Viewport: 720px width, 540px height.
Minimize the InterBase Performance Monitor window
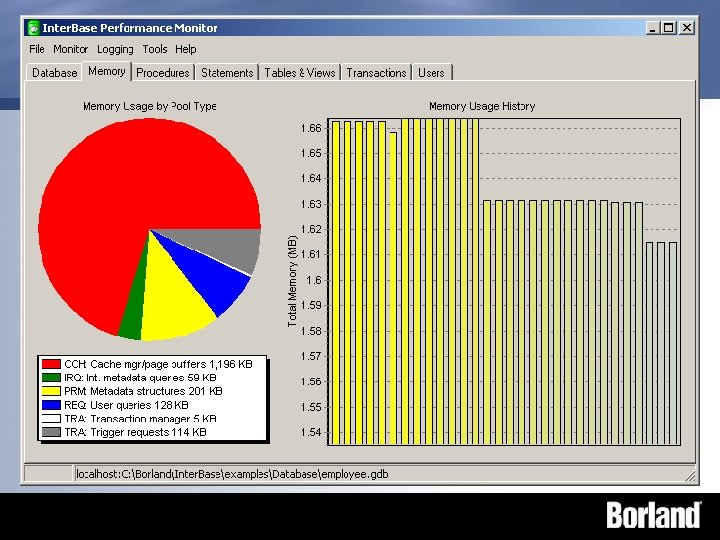tap(652, 28)
